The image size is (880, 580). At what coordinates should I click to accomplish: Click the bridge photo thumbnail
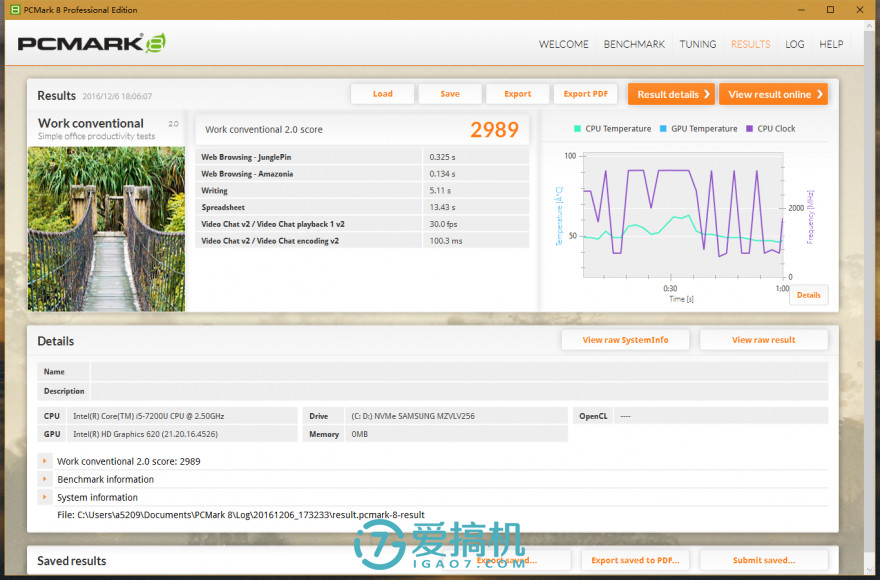point(106,228)
